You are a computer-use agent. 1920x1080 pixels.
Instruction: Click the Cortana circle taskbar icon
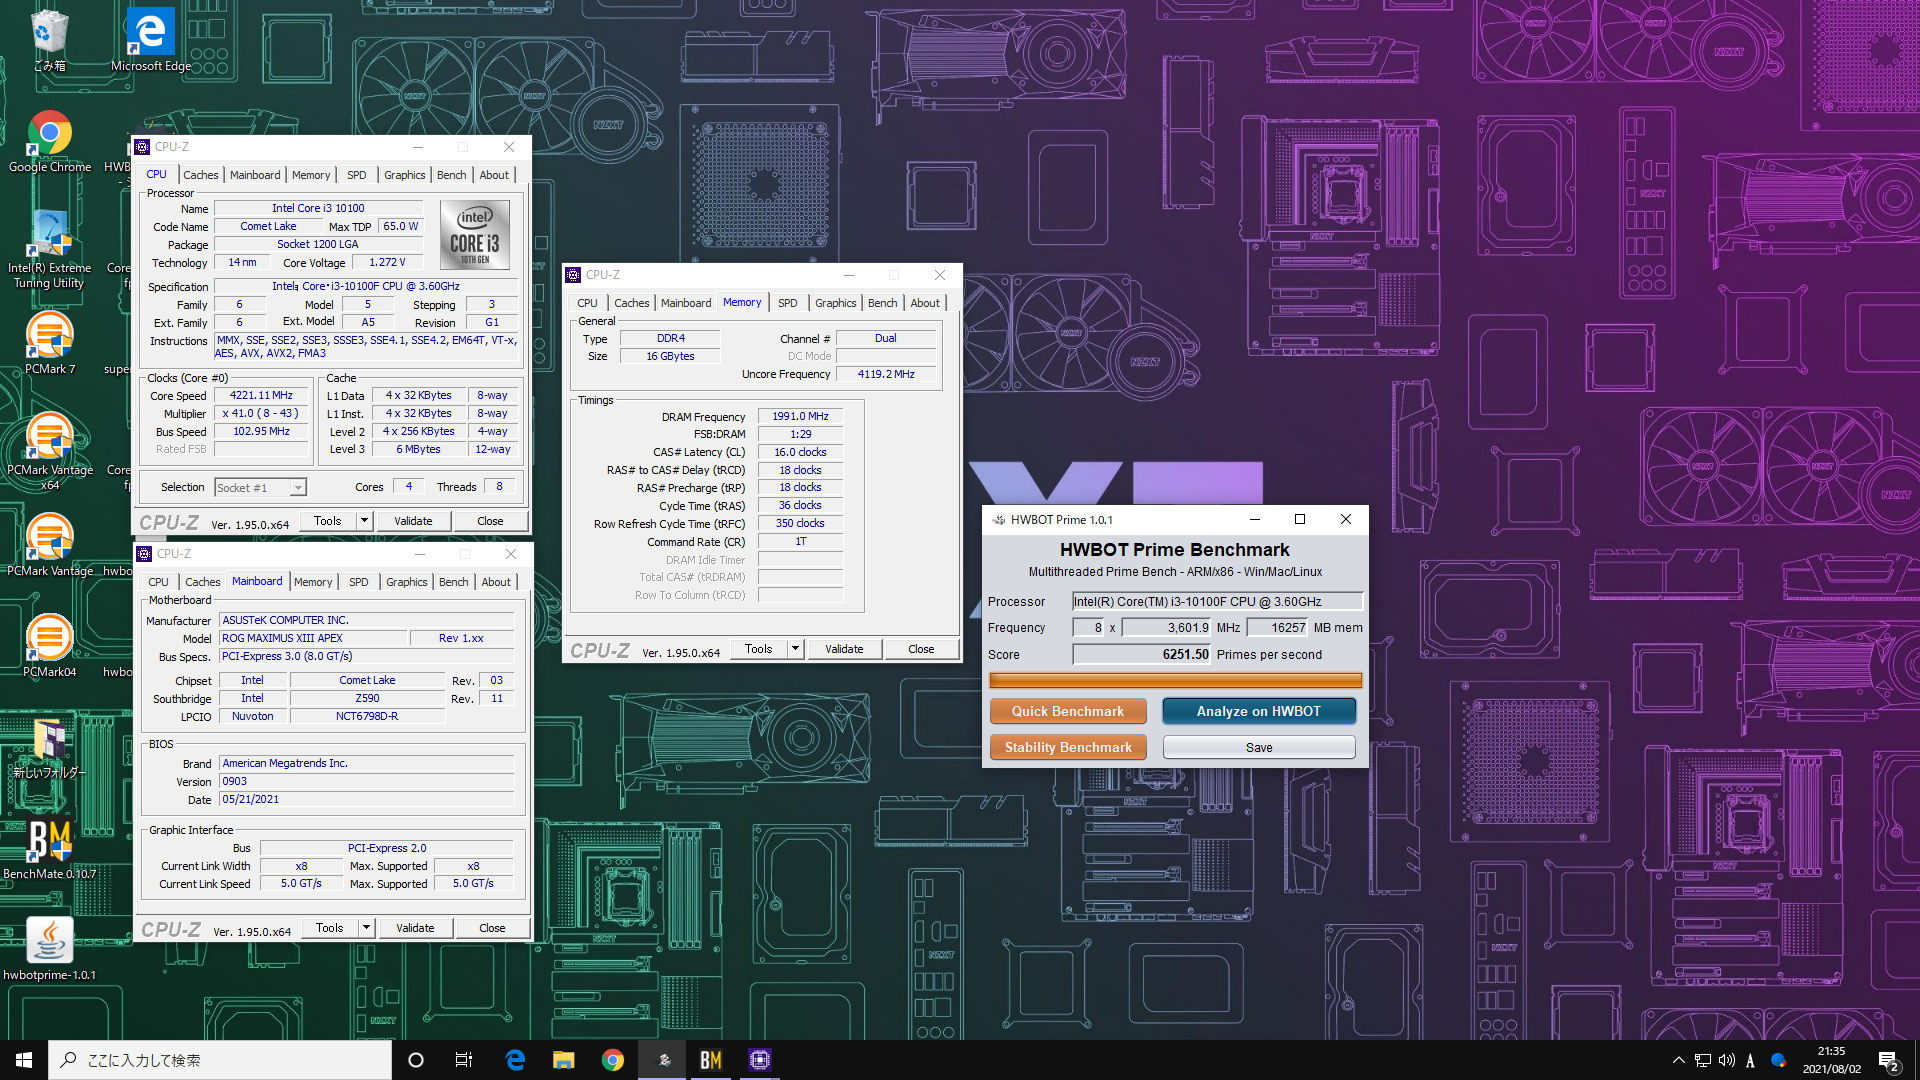pos(416,1060)
